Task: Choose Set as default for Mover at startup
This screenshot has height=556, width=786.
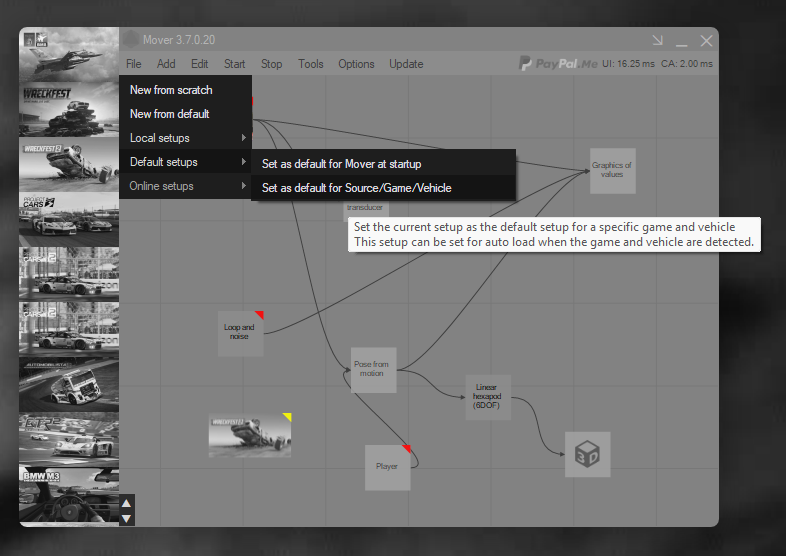Action: (x=341, y=164)
